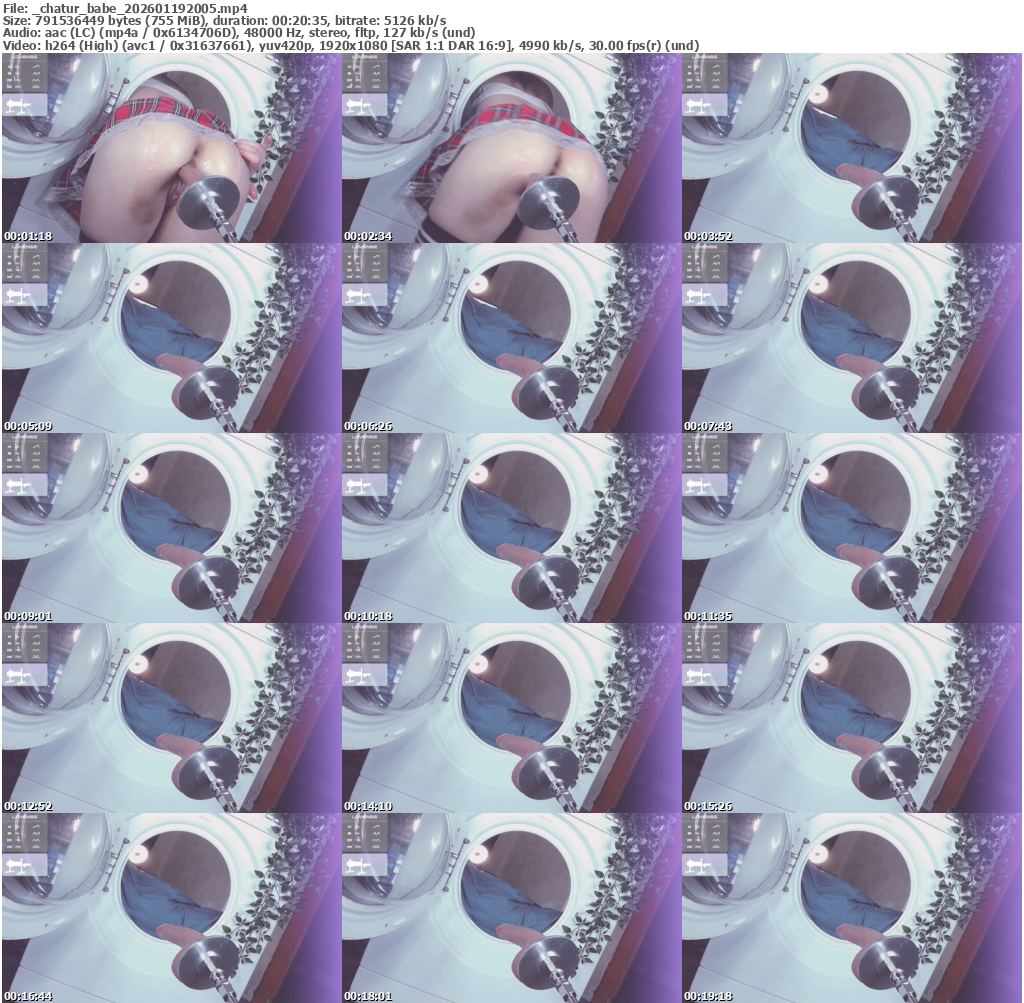The image size is (1024, 1003).
Task: Select the frame at 00:18:01
Action: tap(511, 908)
